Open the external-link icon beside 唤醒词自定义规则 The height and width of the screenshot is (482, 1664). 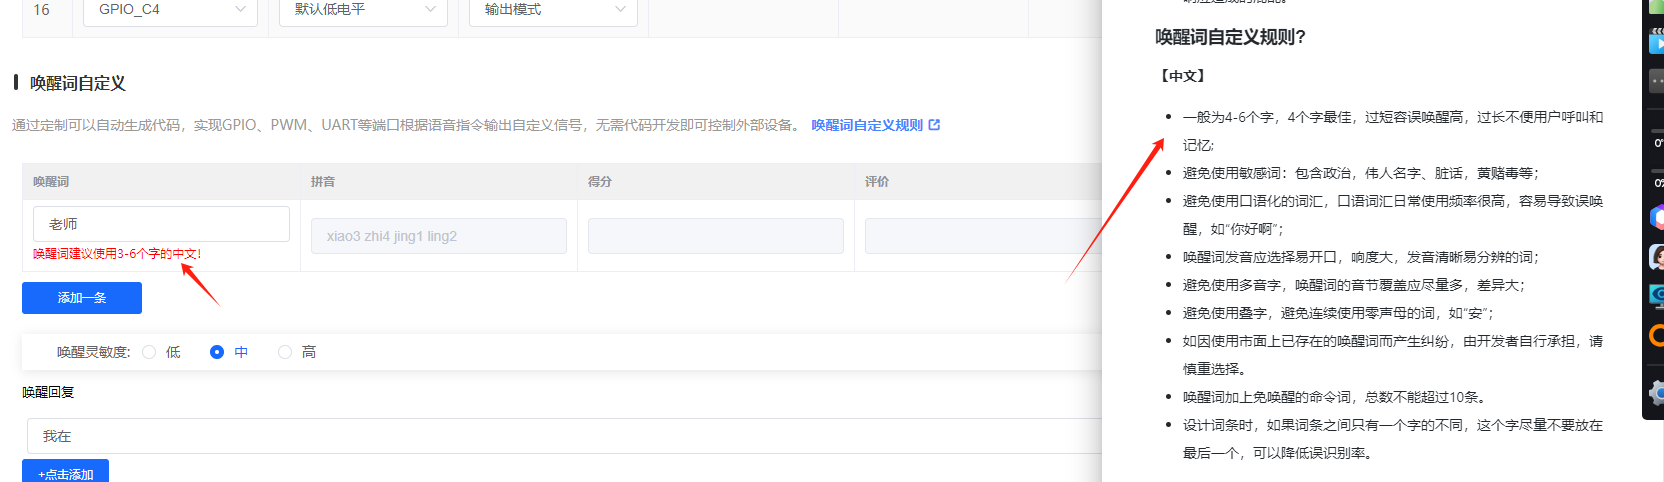click(934, 125)
